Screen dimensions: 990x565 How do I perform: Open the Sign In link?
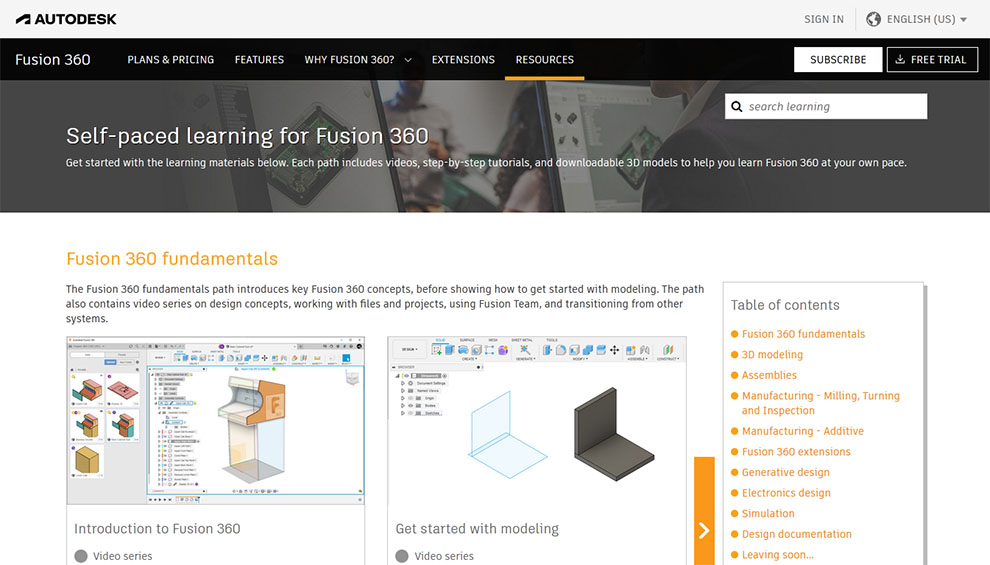pos(823,19)
